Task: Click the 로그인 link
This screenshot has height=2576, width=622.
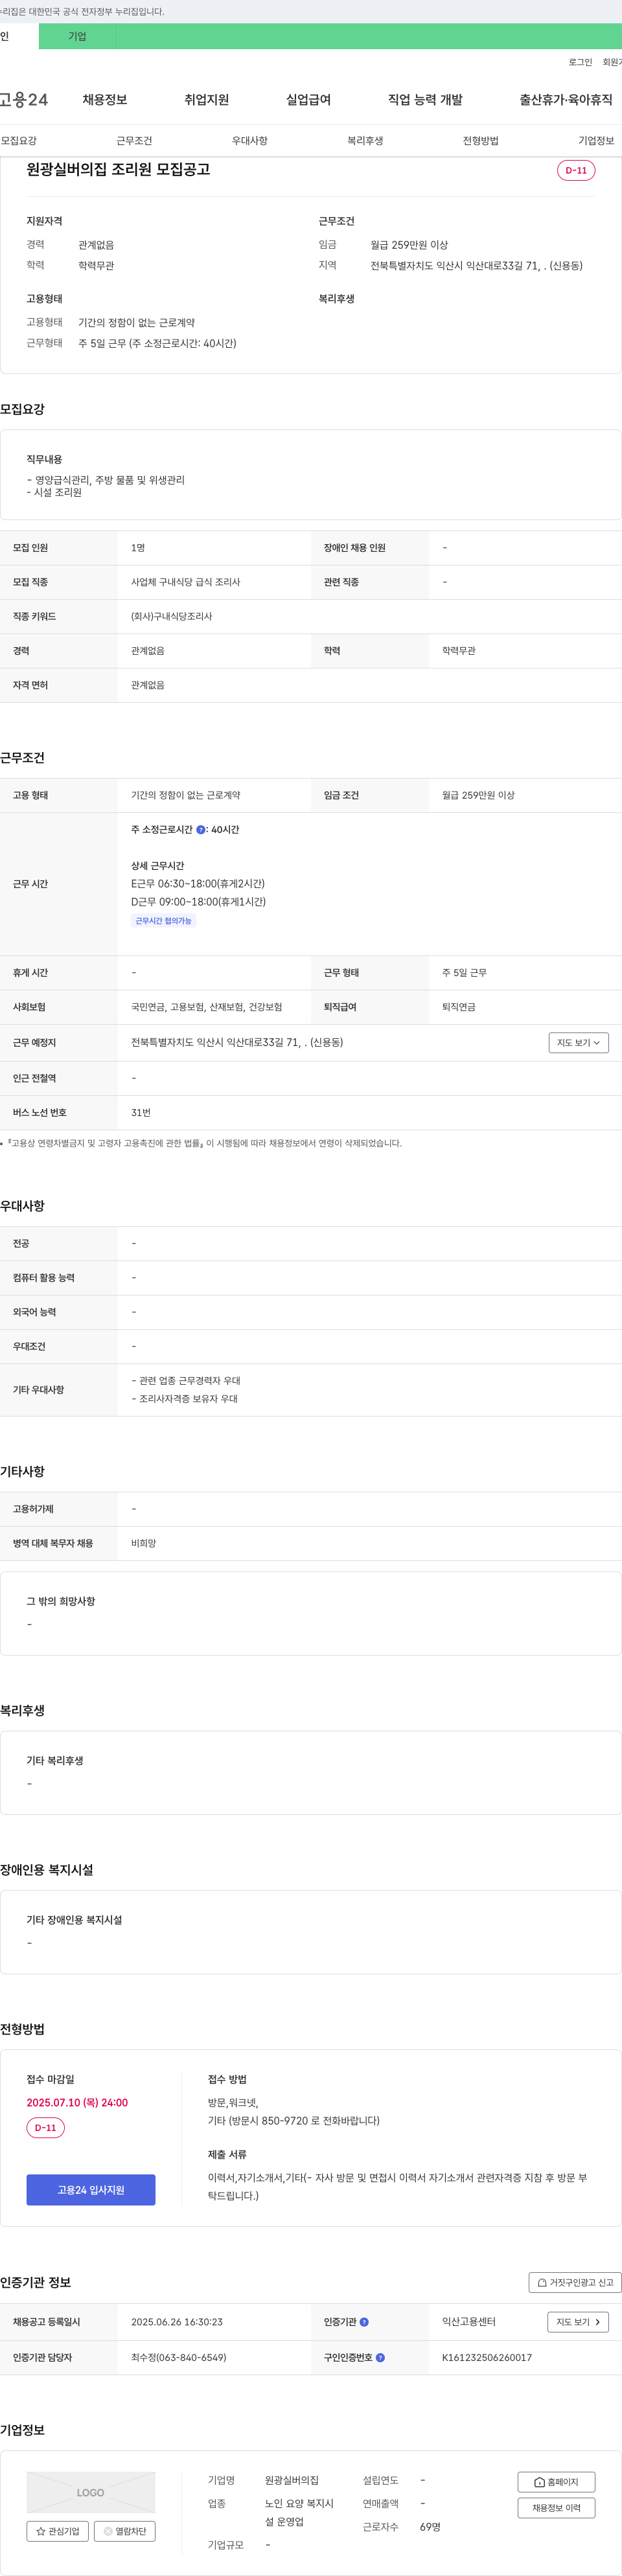Action: tap(580, 62)
